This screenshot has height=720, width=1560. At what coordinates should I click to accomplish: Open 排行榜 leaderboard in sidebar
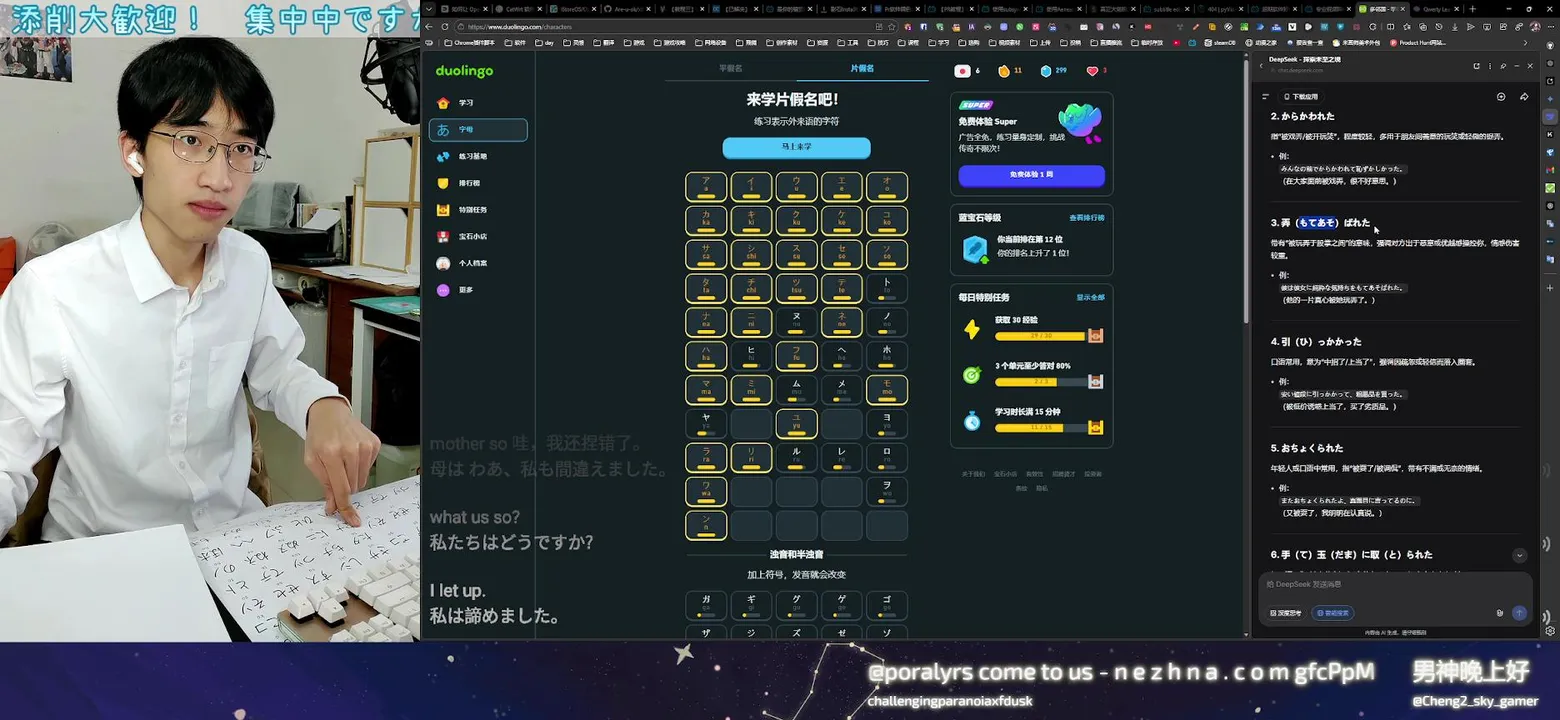(x=478, y=183)
